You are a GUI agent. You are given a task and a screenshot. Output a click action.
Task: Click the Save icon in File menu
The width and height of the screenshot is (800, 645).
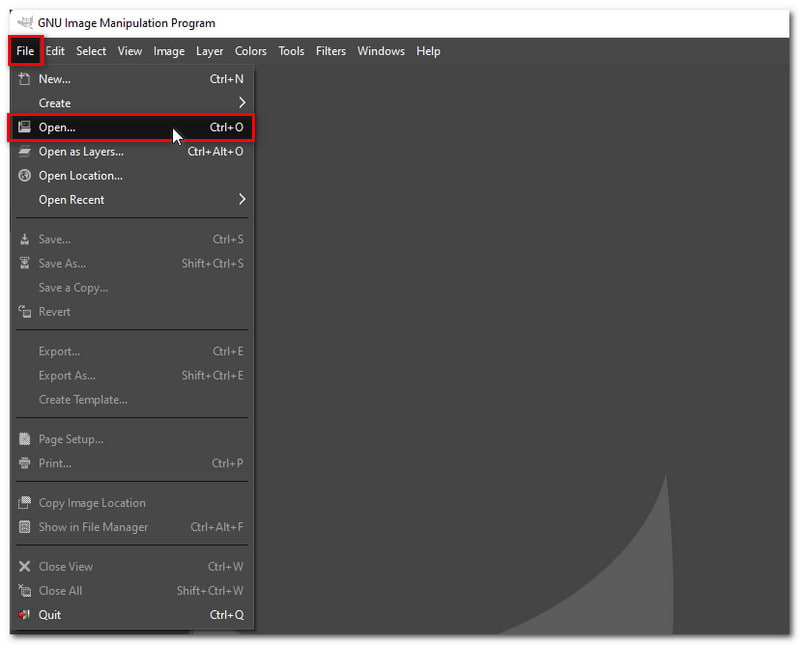(24, 239)
